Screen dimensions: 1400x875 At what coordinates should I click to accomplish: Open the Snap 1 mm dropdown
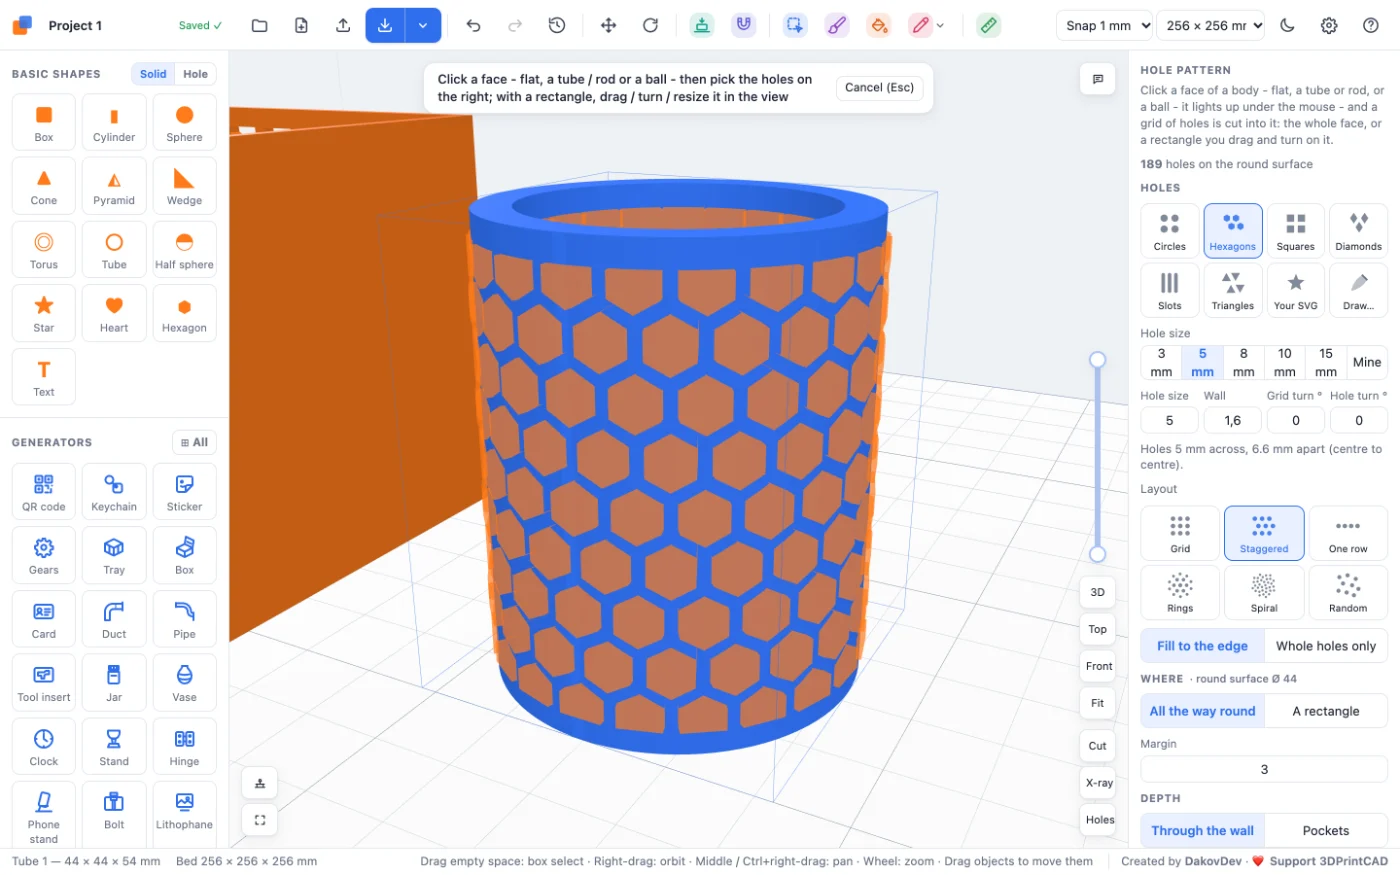point(1105,26)
